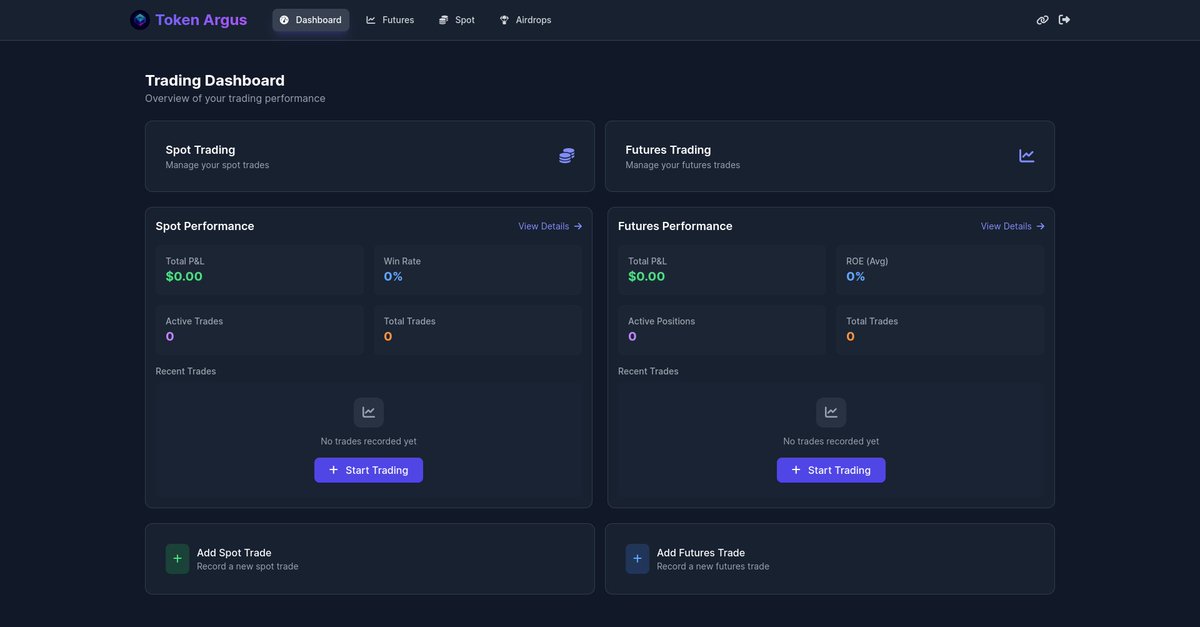Image resolution: width=1200 pixels, height=627 pixels.
Task: Click the Futures Performance heading
Action: (x=675, y=226)
